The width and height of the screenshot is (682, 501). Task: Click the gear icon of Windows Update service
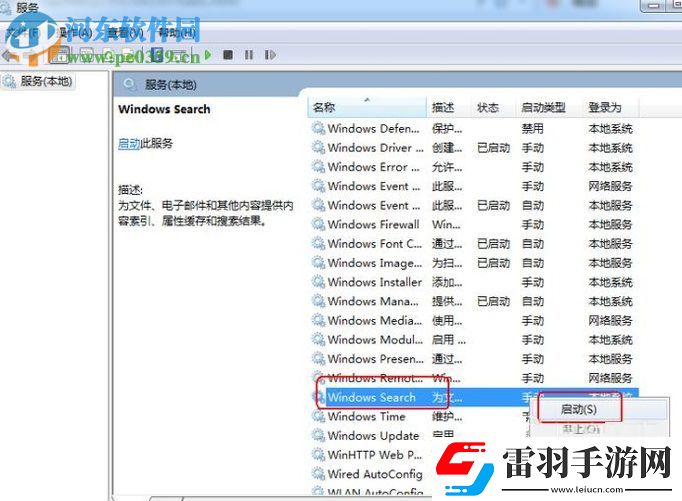click(x=319, y=435)
